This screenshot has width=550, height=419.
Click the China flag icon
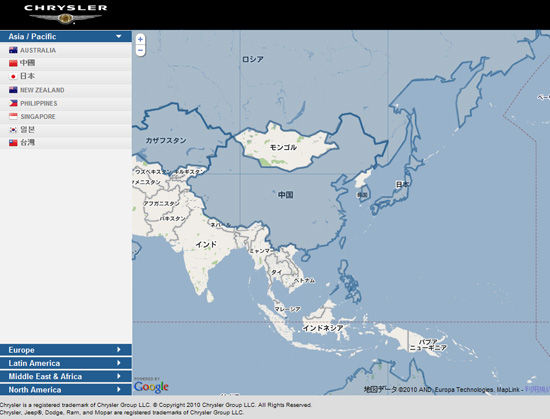coord(13,63)
